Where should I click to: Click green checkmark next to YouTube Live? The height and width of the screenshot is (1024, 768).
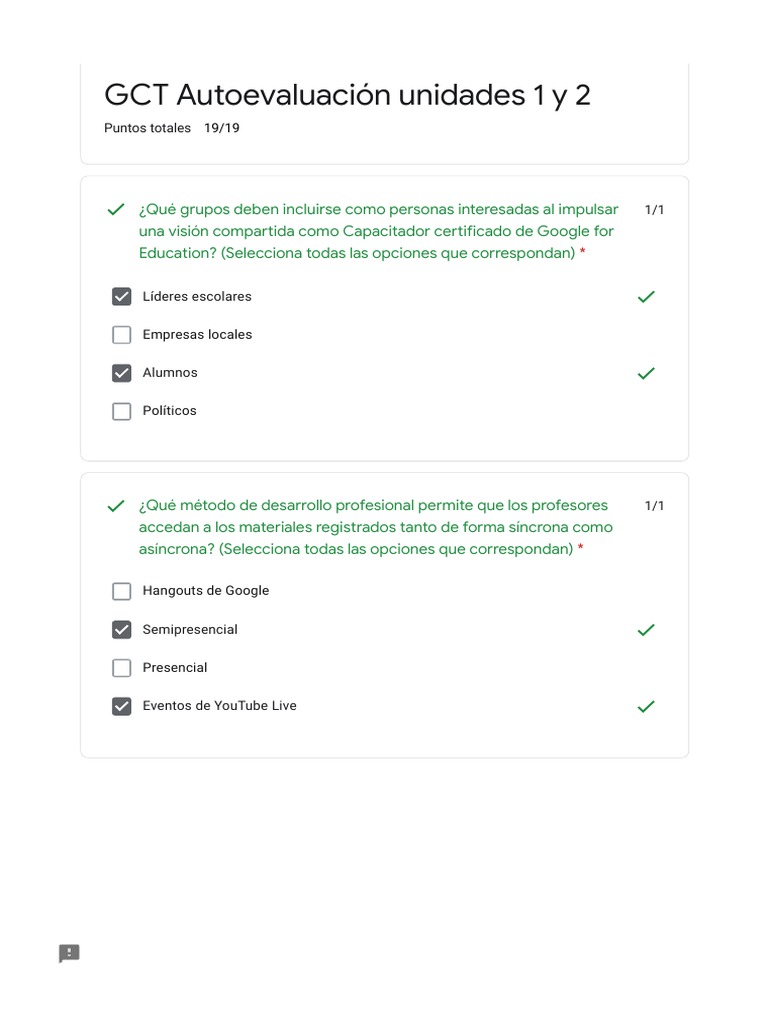(646, 706)
